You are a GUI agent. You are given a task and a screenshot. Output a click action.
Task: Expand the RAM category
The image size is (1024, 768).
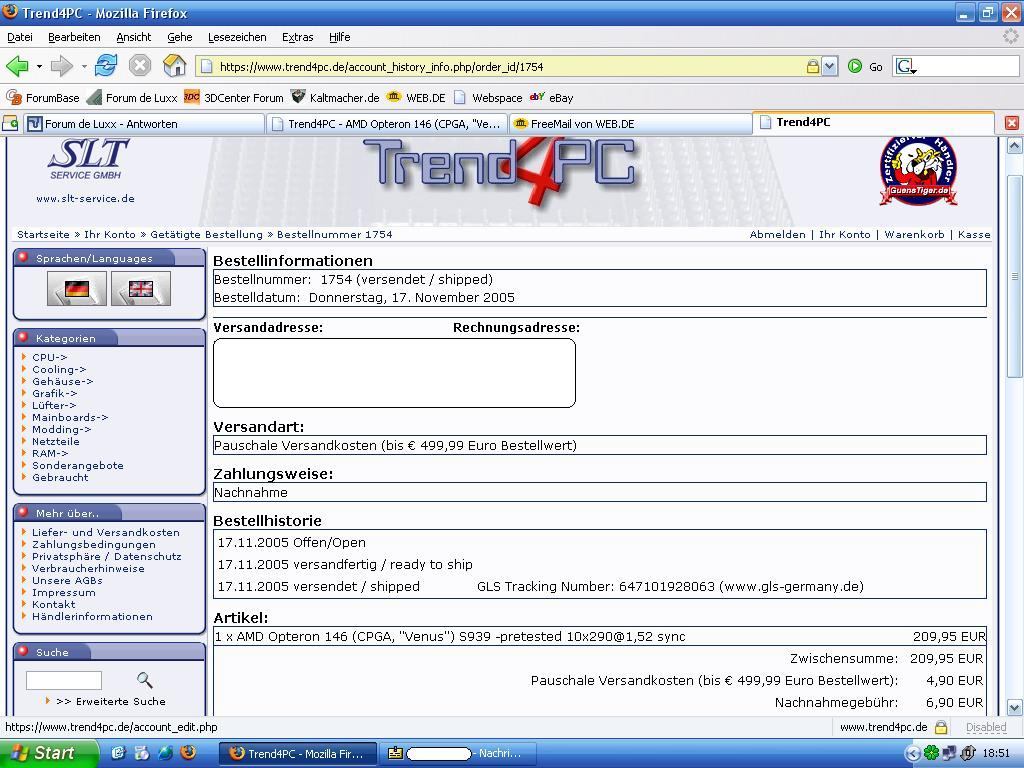click(50, 453)
